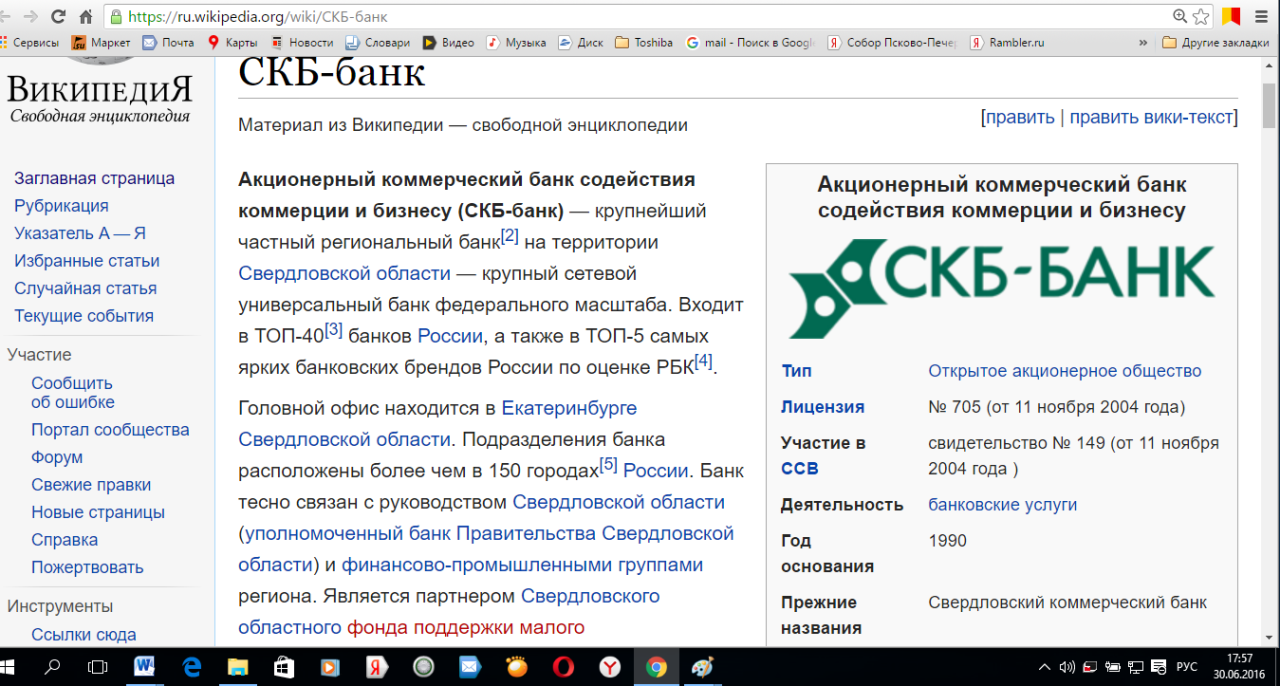Open Текущие события link
The image size is (1280, 686).
84,316
